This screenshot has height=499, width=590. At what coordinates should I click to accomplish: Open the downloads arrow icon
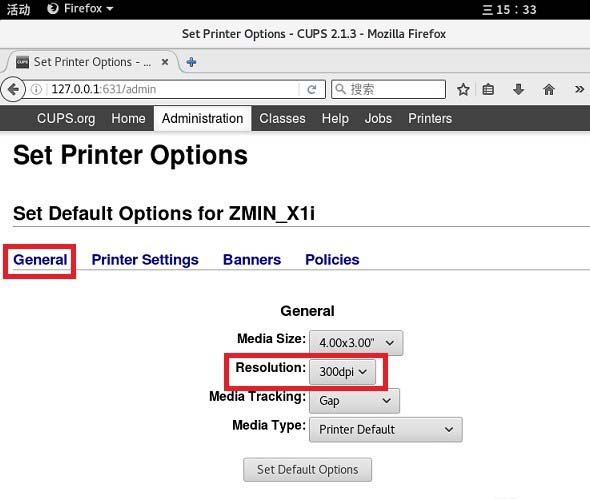tap(519, 90)
